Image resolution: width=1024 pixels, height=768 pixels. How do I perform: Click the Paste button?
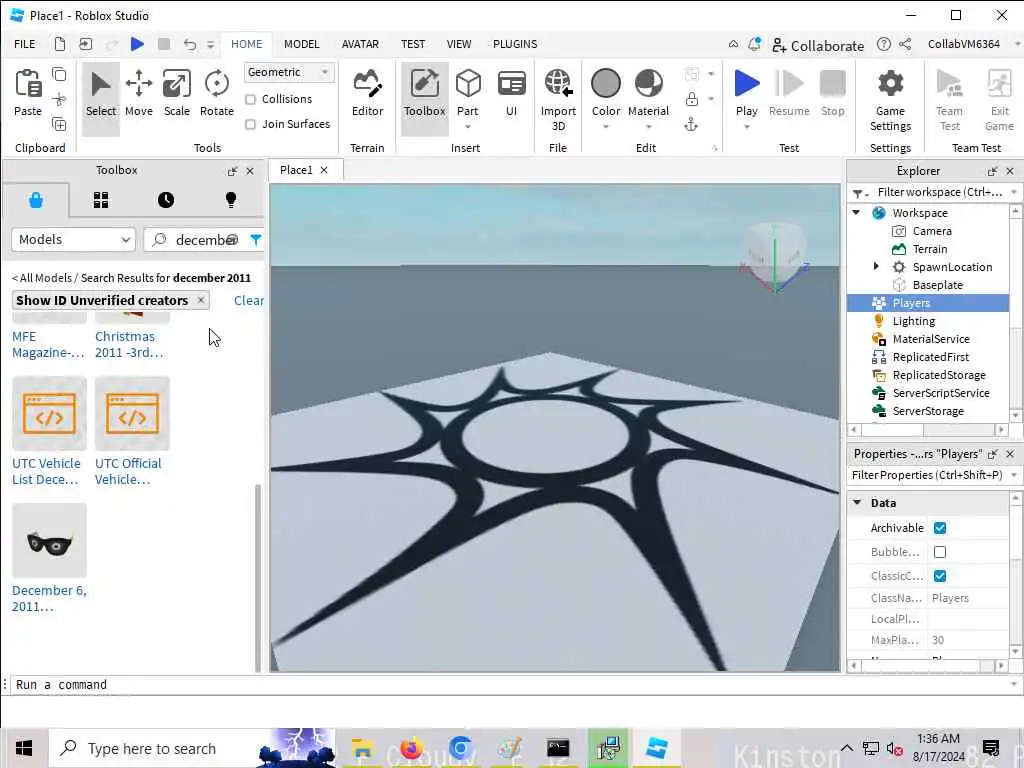pyautogui.click(x=27, y=93)
